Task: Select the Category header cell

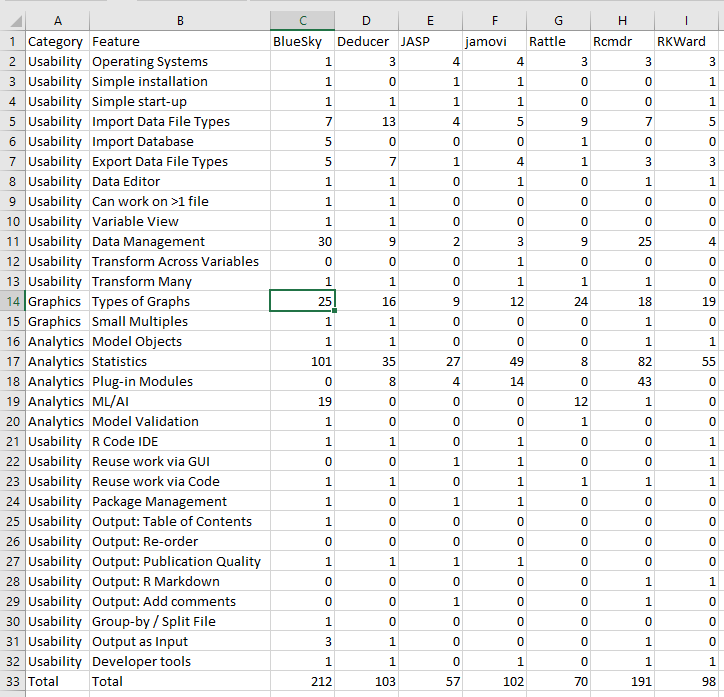Action: [56, 41]
